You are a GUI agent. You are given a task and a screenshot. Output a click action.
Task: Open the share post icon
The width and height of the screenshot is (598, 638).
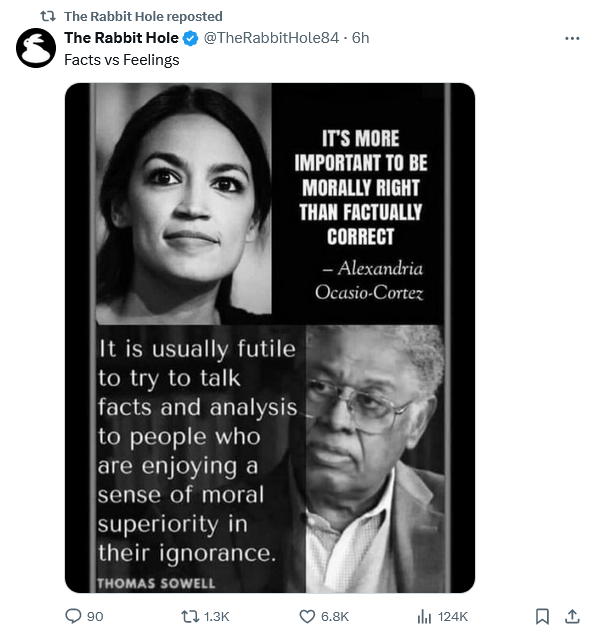tap(572, 616)
